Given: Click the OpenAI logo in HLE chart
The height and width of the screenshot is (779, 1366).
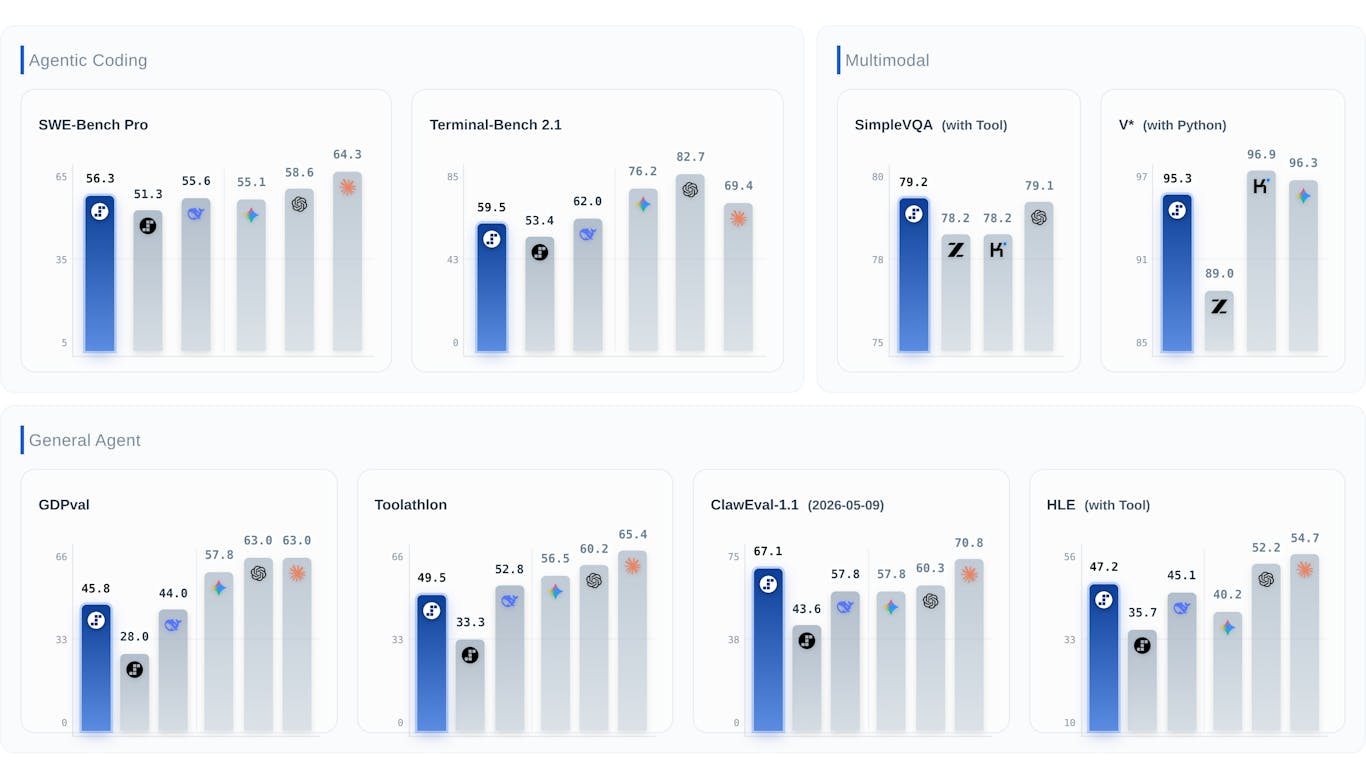Looking at the screenshot, I should coord(1266,579).
